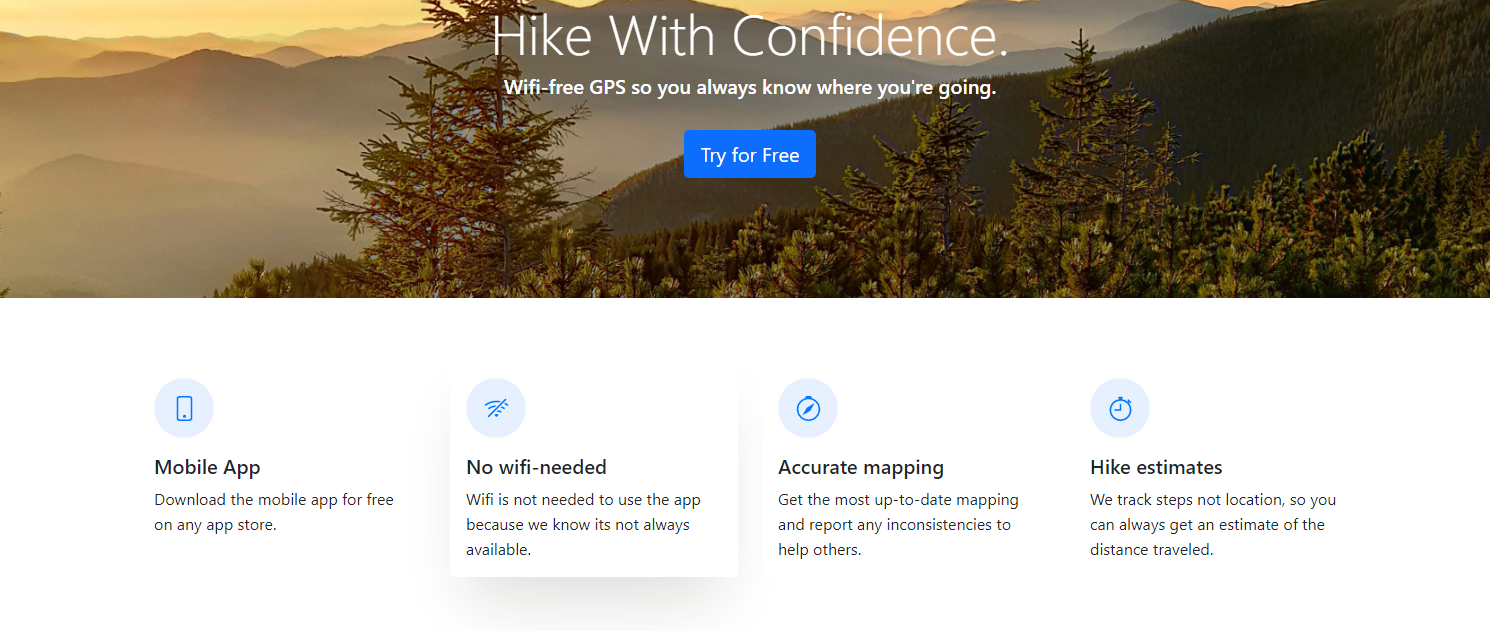Select the mobile phone icon

(x=184, y=408)
